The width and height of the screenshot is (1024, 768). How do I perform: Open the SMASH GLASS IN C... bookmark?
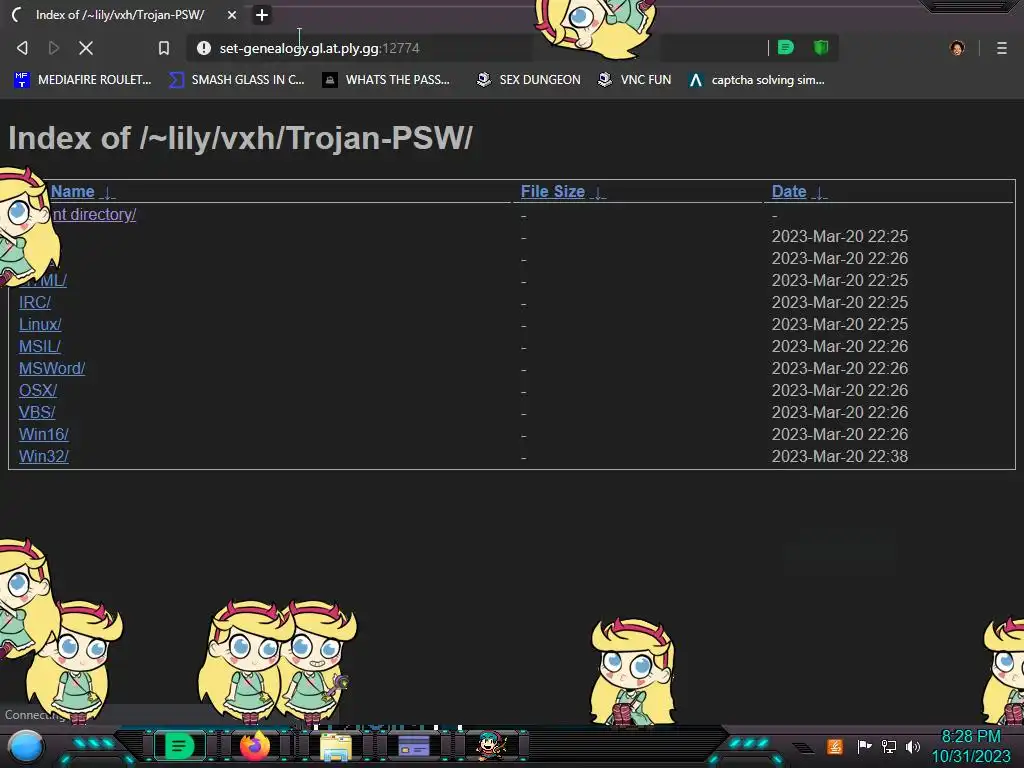point(236,80)
